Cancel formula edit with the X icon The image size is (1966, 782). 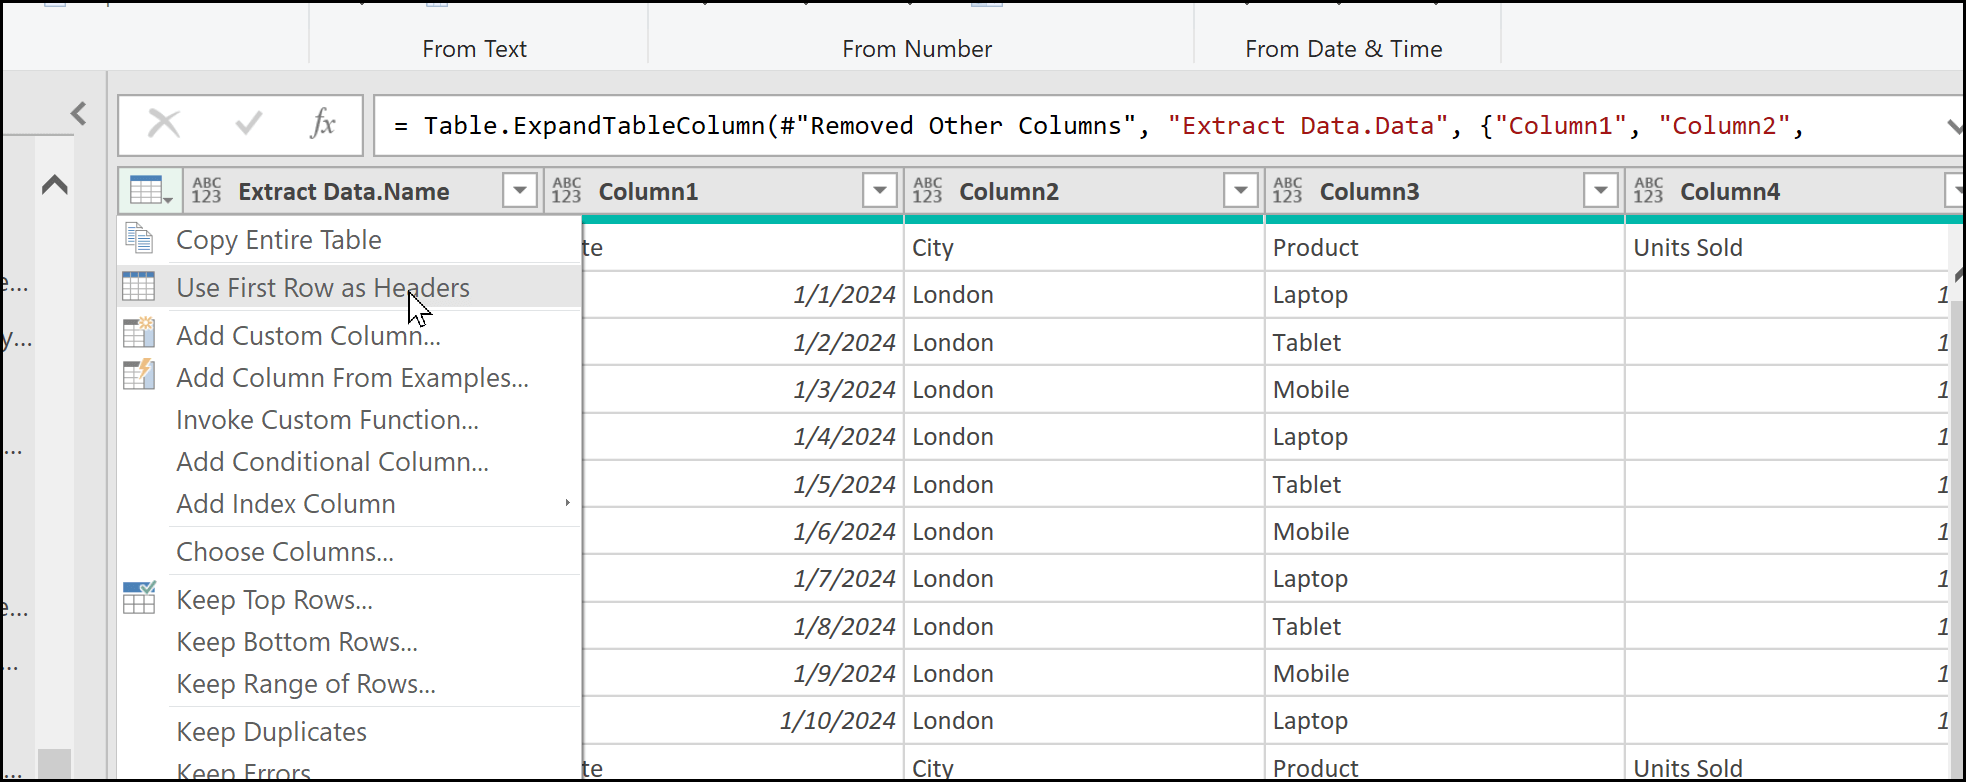tap(164, 125)
